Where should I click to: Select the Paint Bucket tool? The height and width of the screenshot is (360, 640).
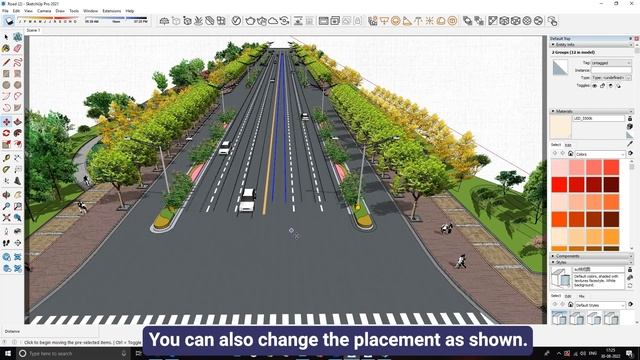tap(6, 49)
